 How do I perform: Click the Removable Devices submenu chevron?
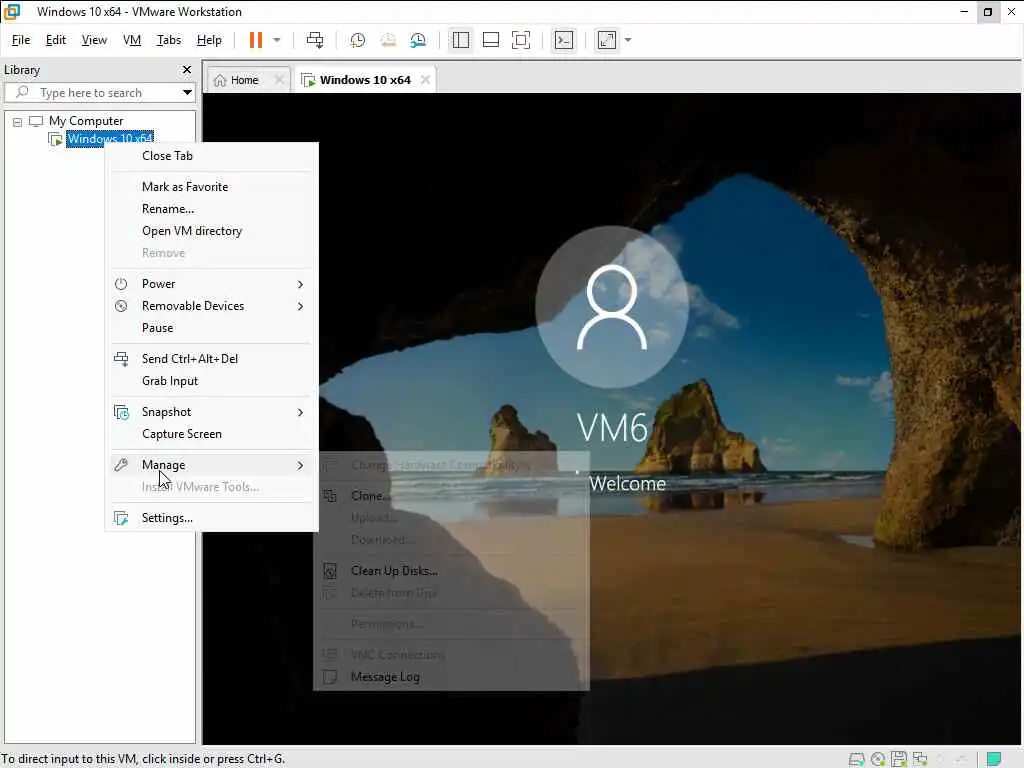(300, 306)
